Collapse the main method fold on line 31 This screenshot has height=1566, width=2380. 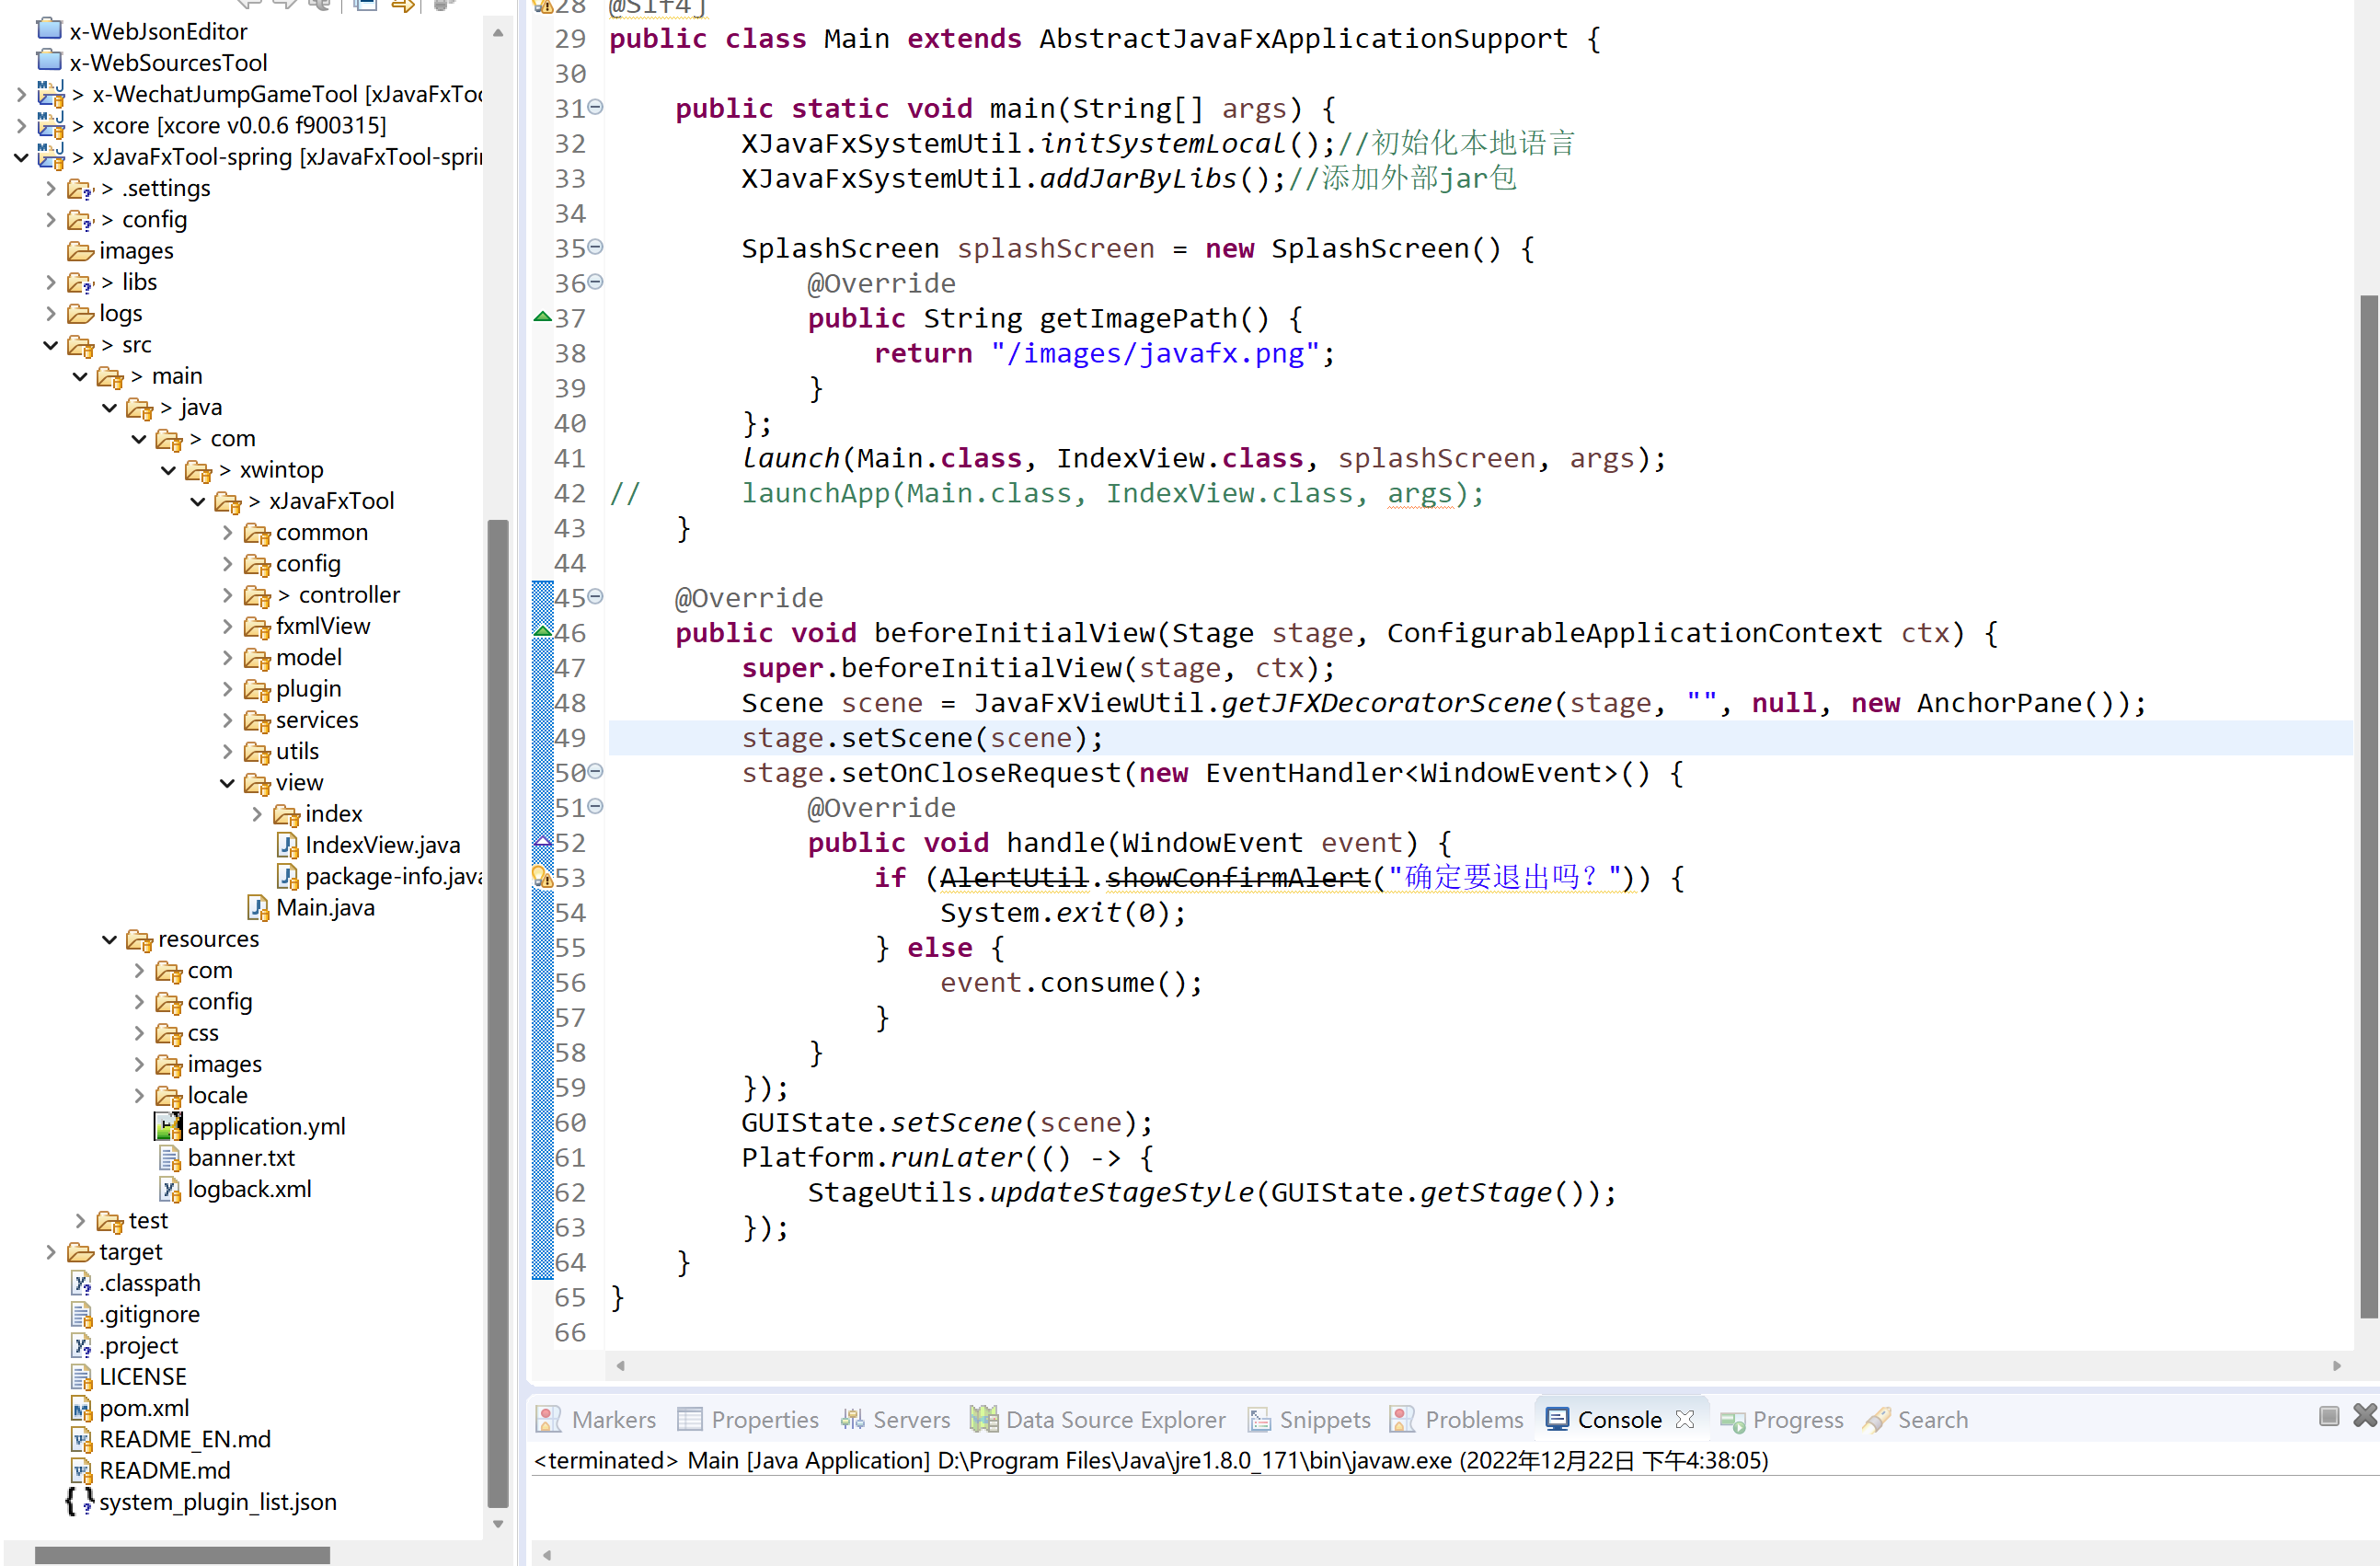[596, 107]
